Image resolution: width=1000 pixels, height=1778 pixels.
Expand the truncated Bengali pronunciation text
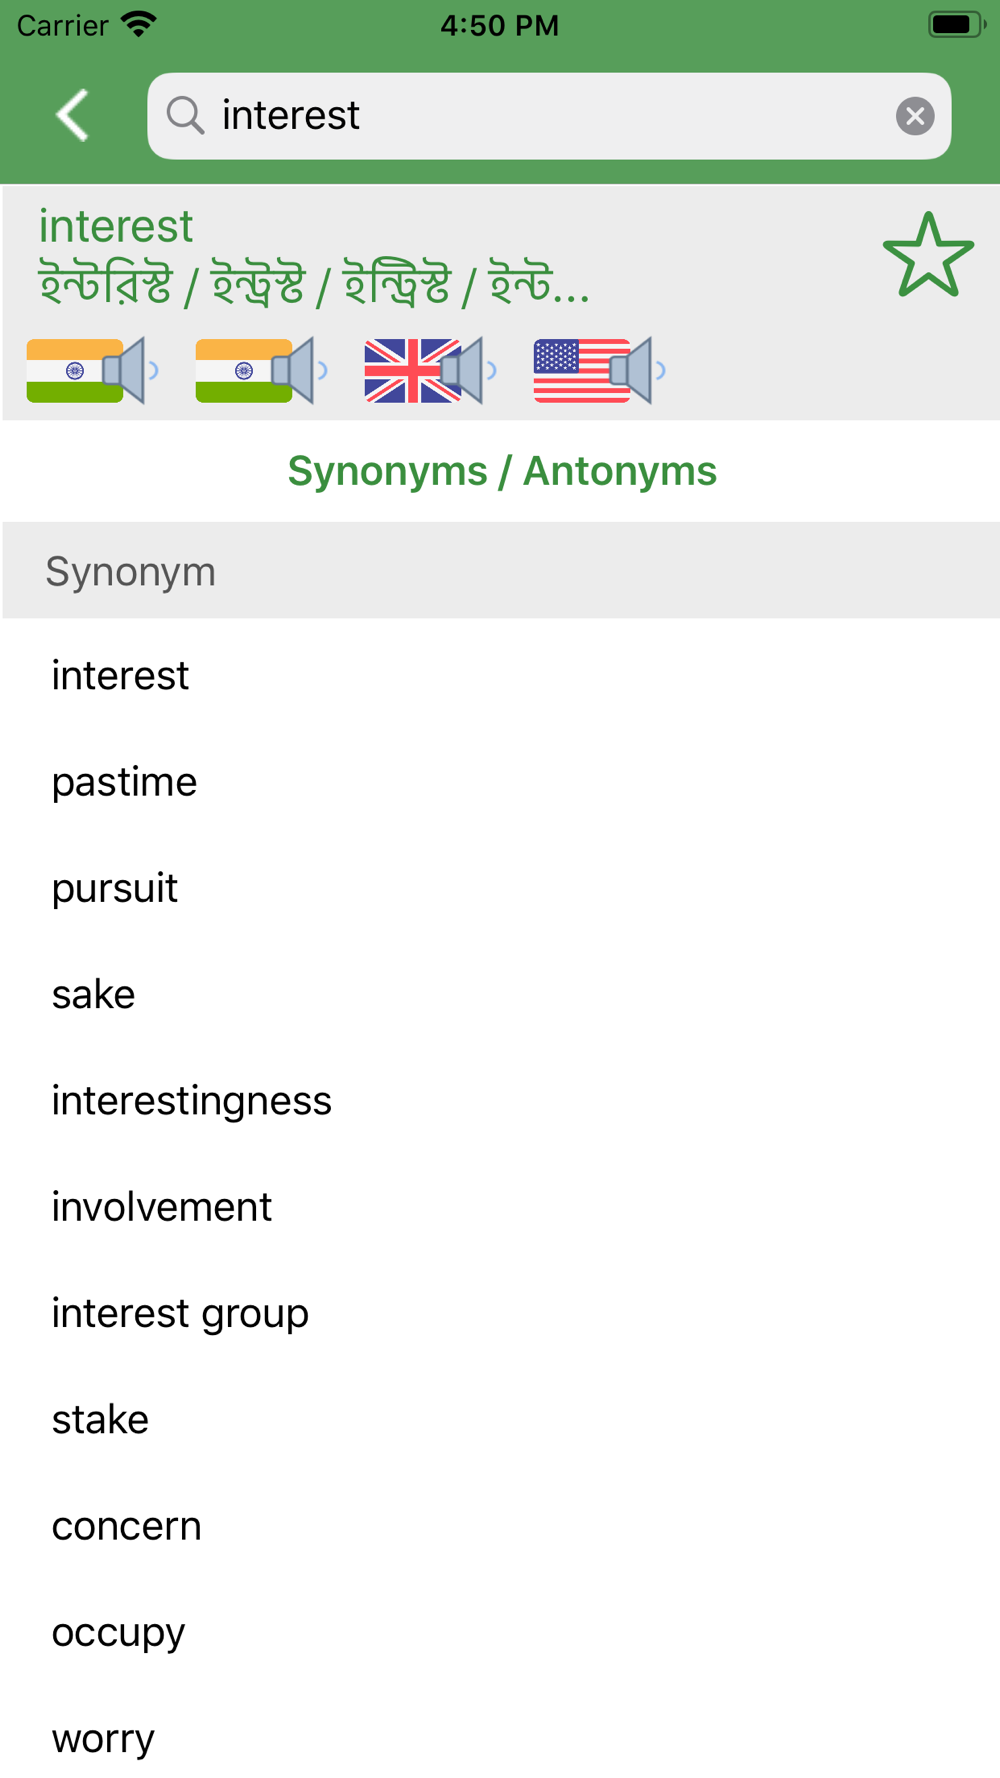click(314, 284)
